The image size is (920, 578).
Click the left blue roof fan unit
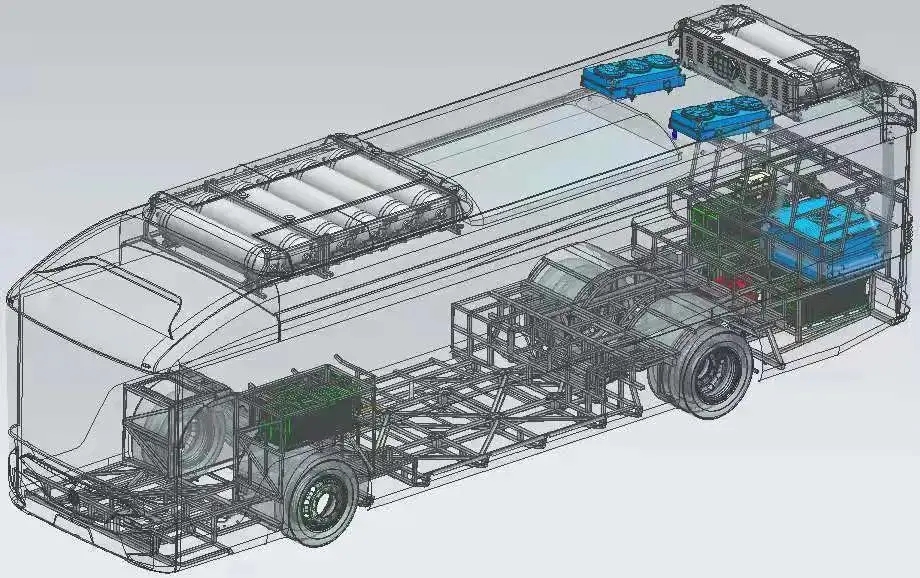point(630,76)
